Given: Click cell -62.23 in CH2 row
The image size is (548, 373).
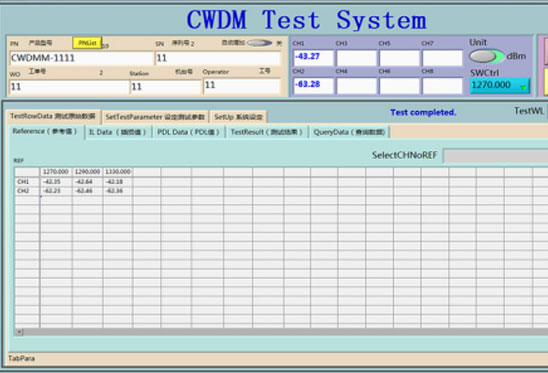Looking at the screenshot, I should [56, 191].
